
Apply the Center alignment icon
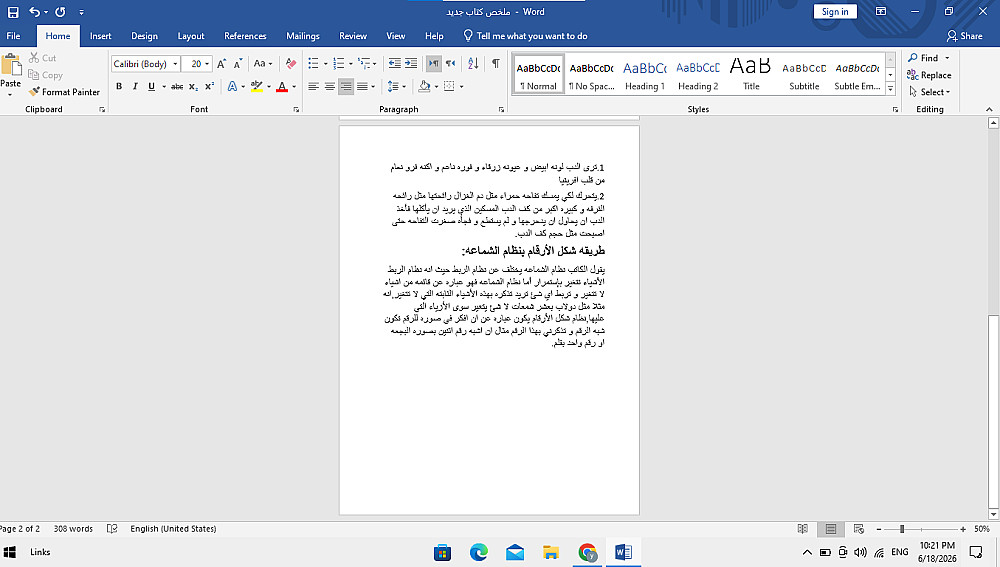click(330, 86)
